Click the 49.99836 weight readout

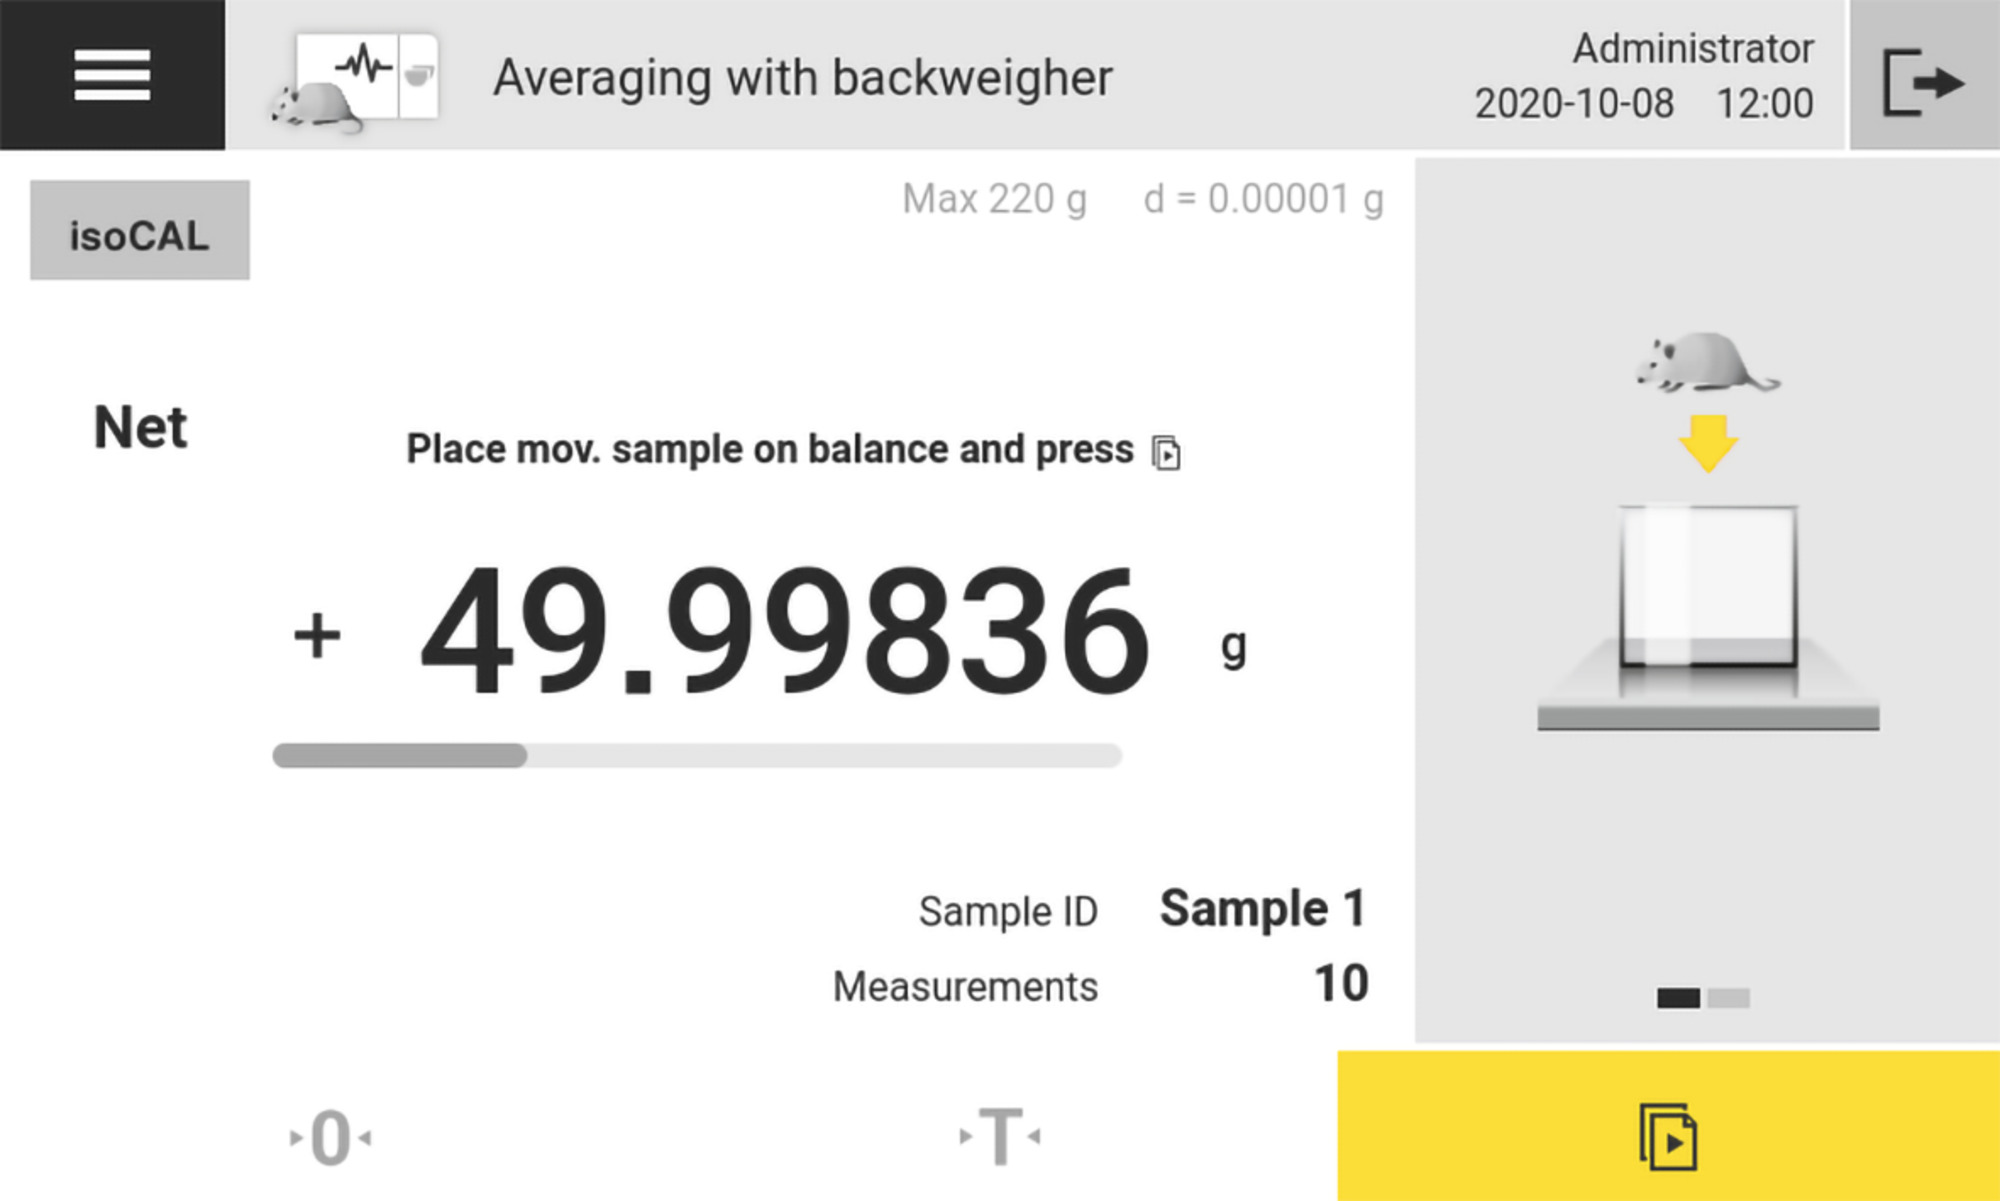785,630
